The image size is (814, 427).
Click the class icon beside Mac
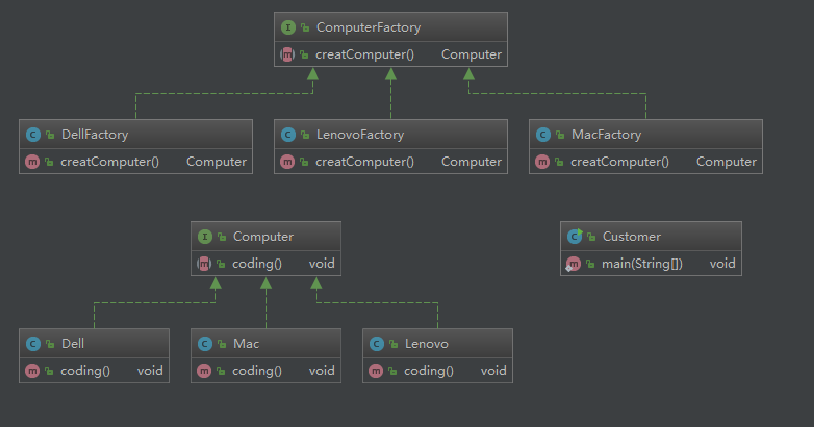pos(205,344)
